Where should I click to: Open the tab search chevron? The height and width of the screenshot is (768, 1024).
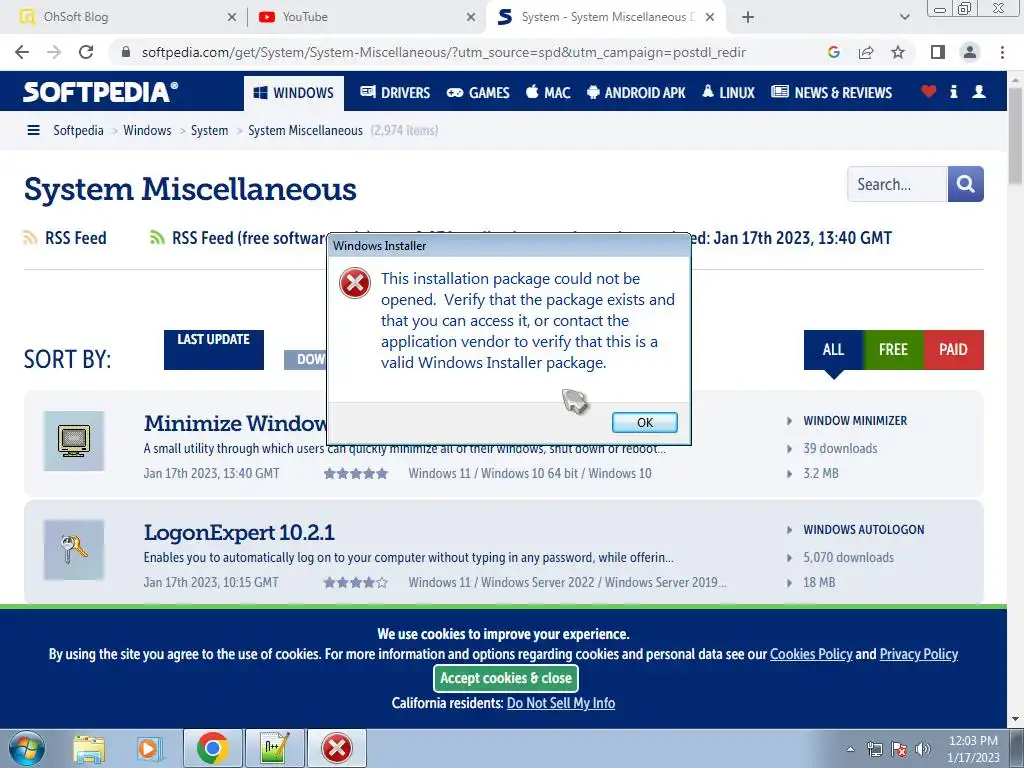coord(904,17)
